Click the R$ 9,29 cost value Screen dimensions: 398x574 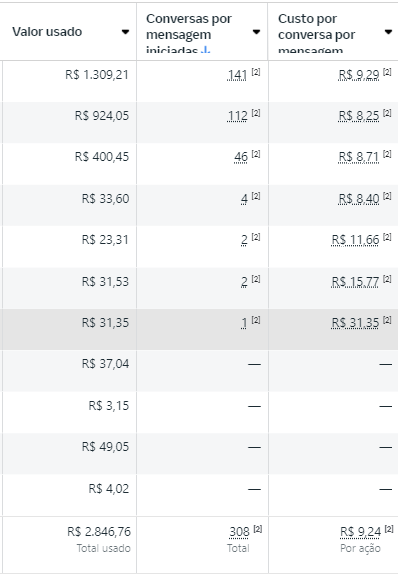(x=359, y=75)
